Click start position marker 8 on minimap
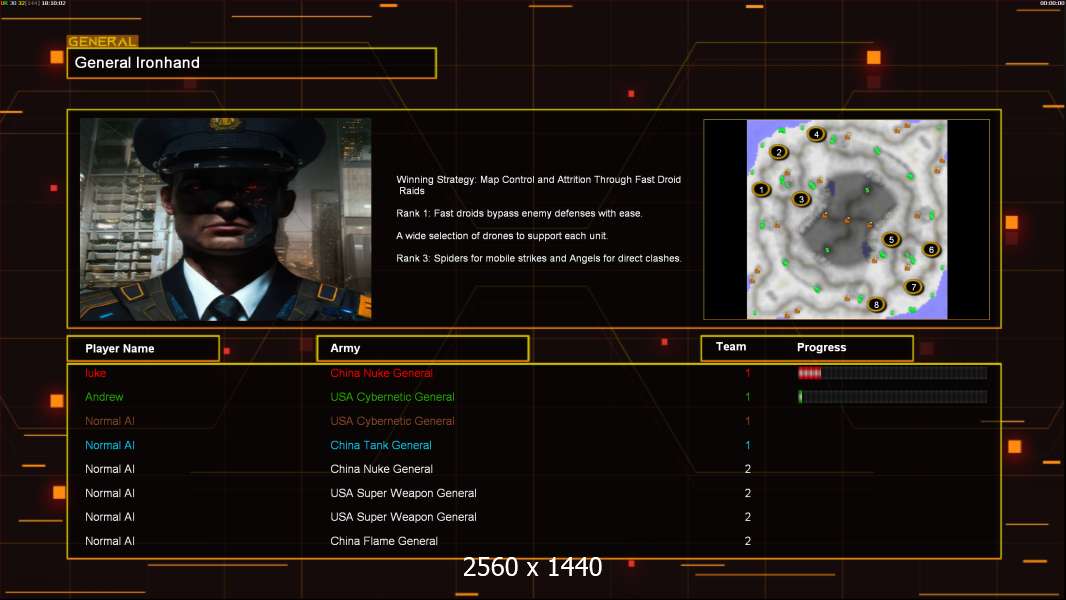 [876, 304]
